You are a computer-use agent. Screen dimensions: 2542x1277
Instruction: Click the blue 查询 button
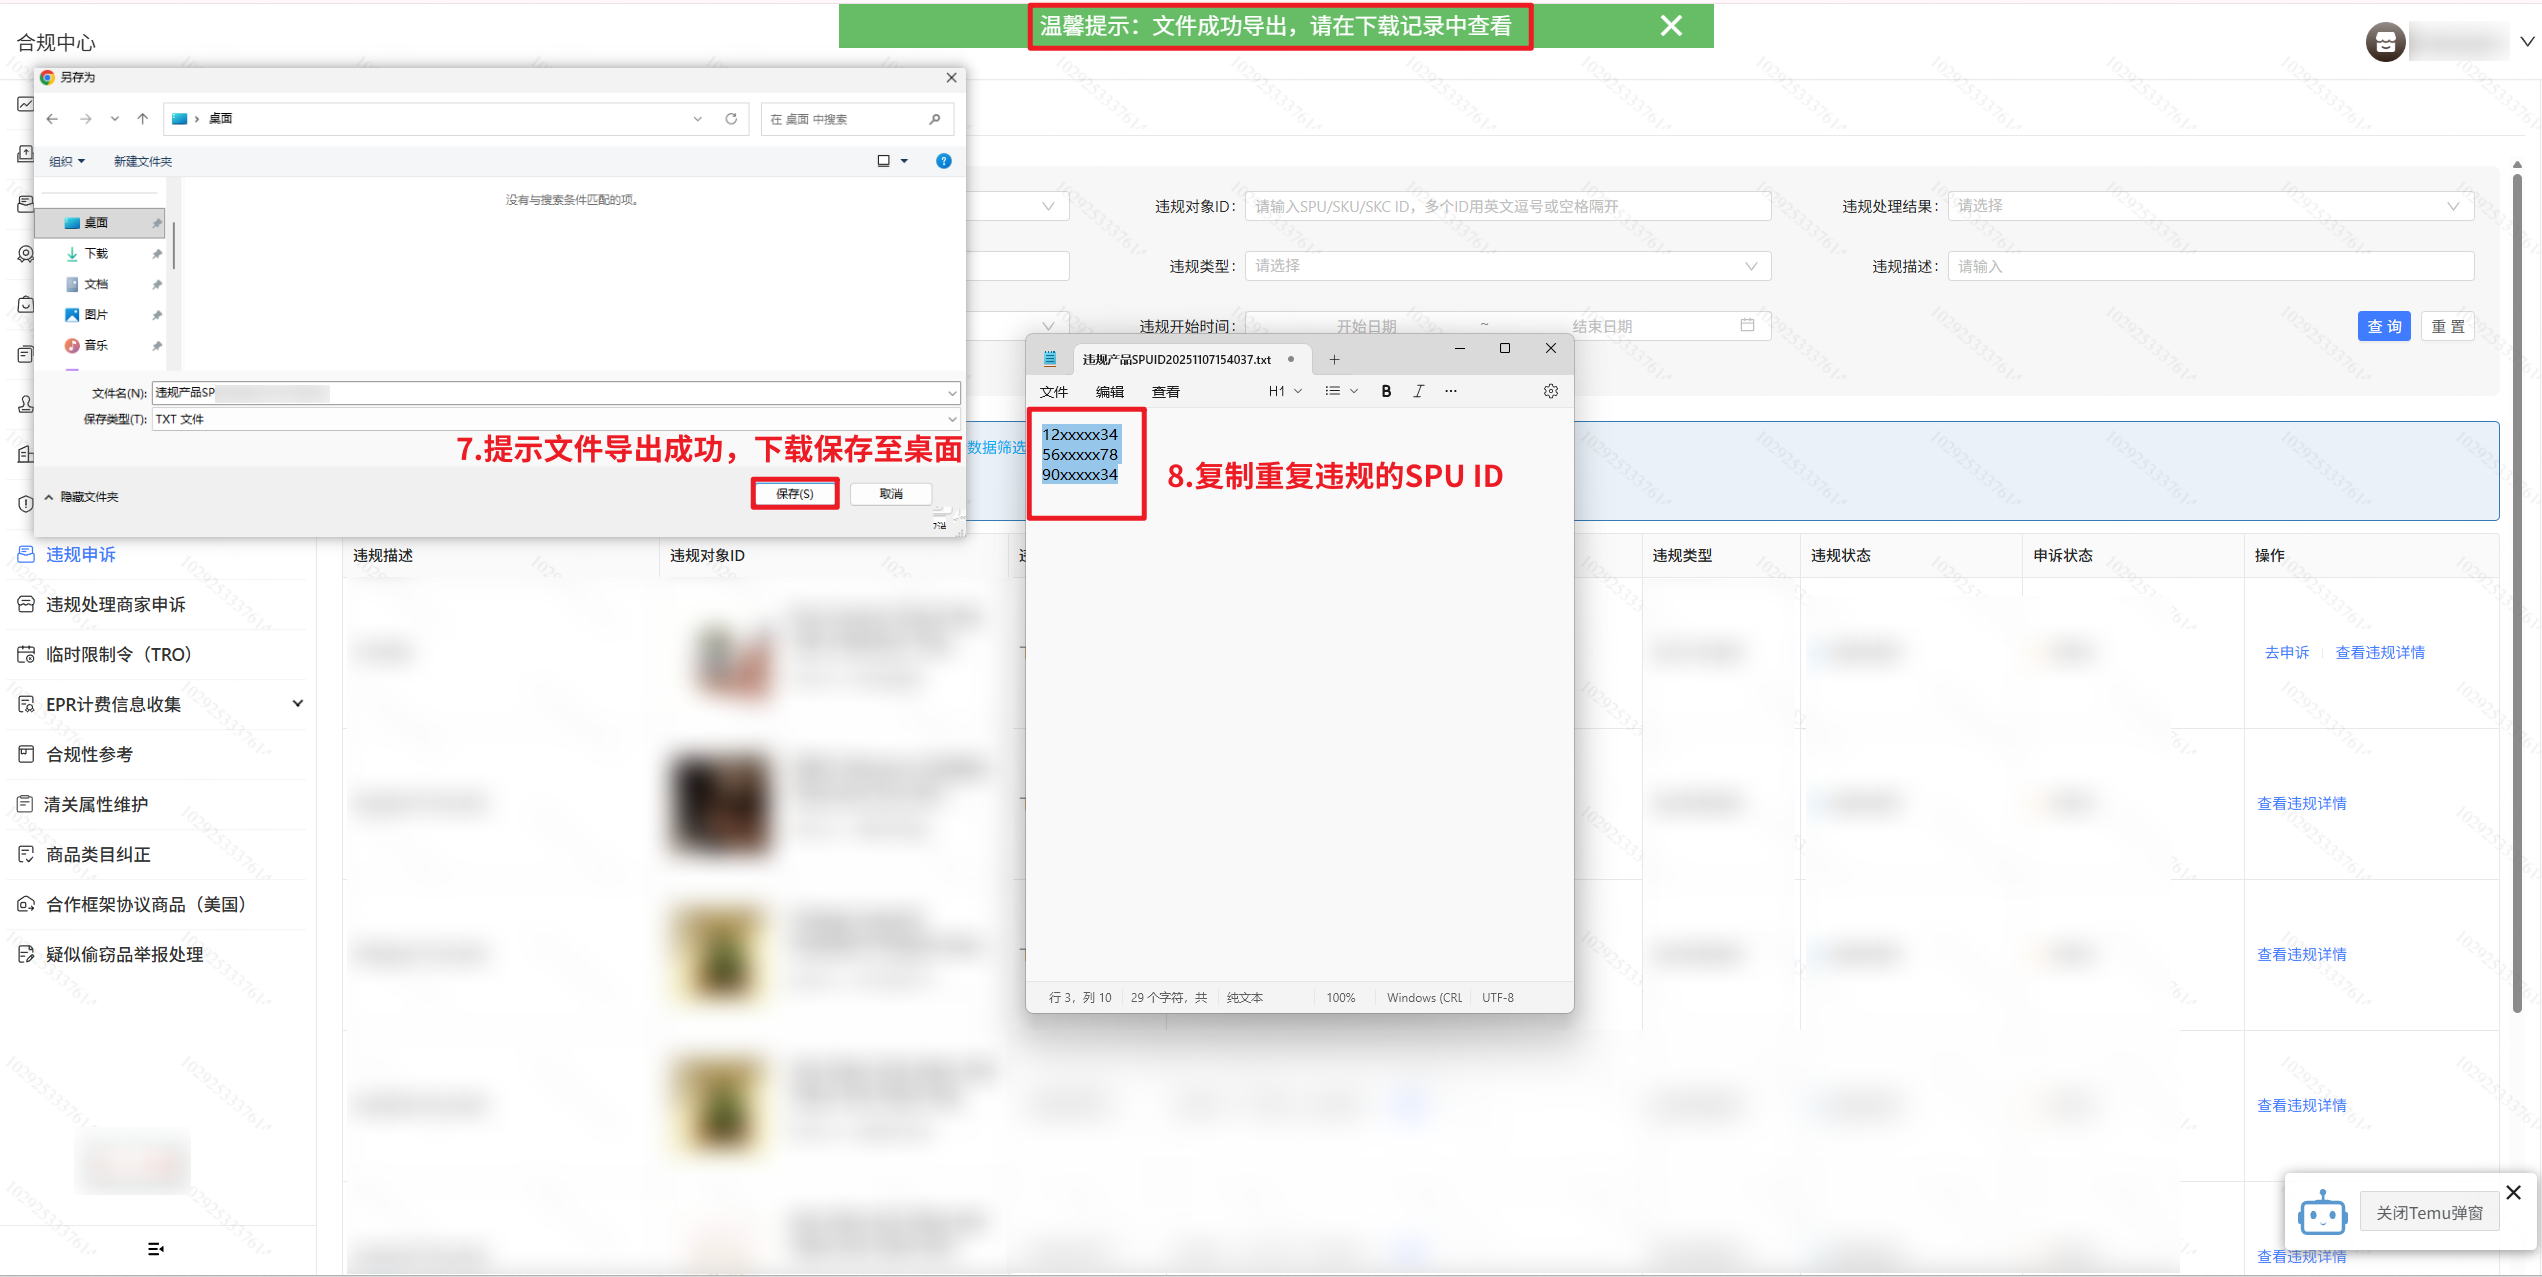[x=2383, y=327]
